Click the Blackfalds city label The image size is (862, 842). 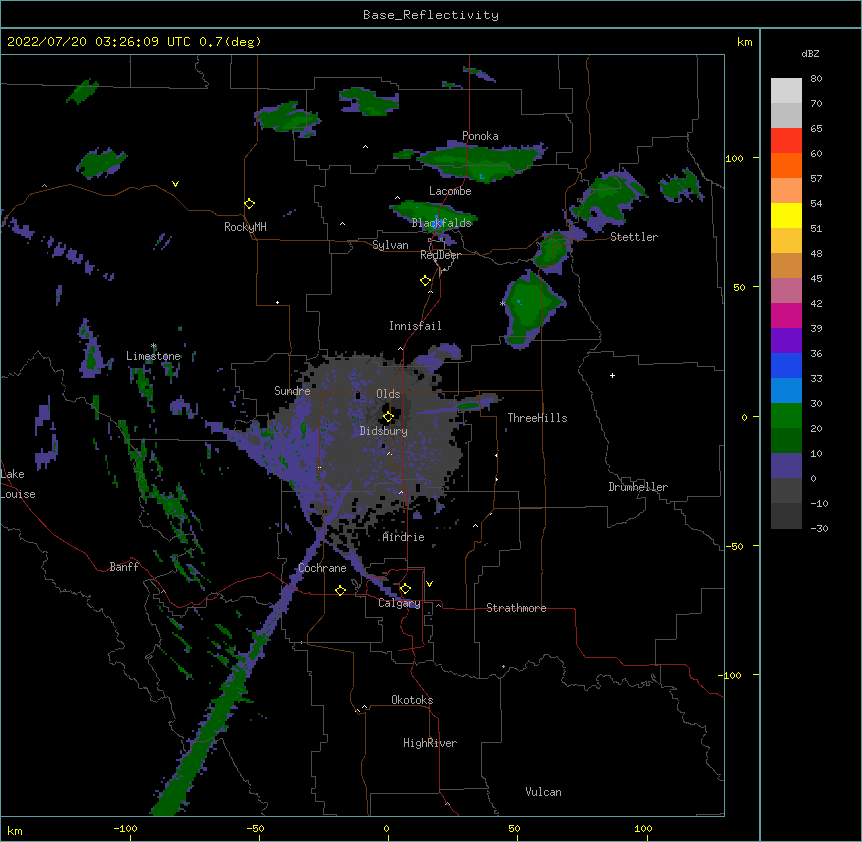[x=441, y=223]
